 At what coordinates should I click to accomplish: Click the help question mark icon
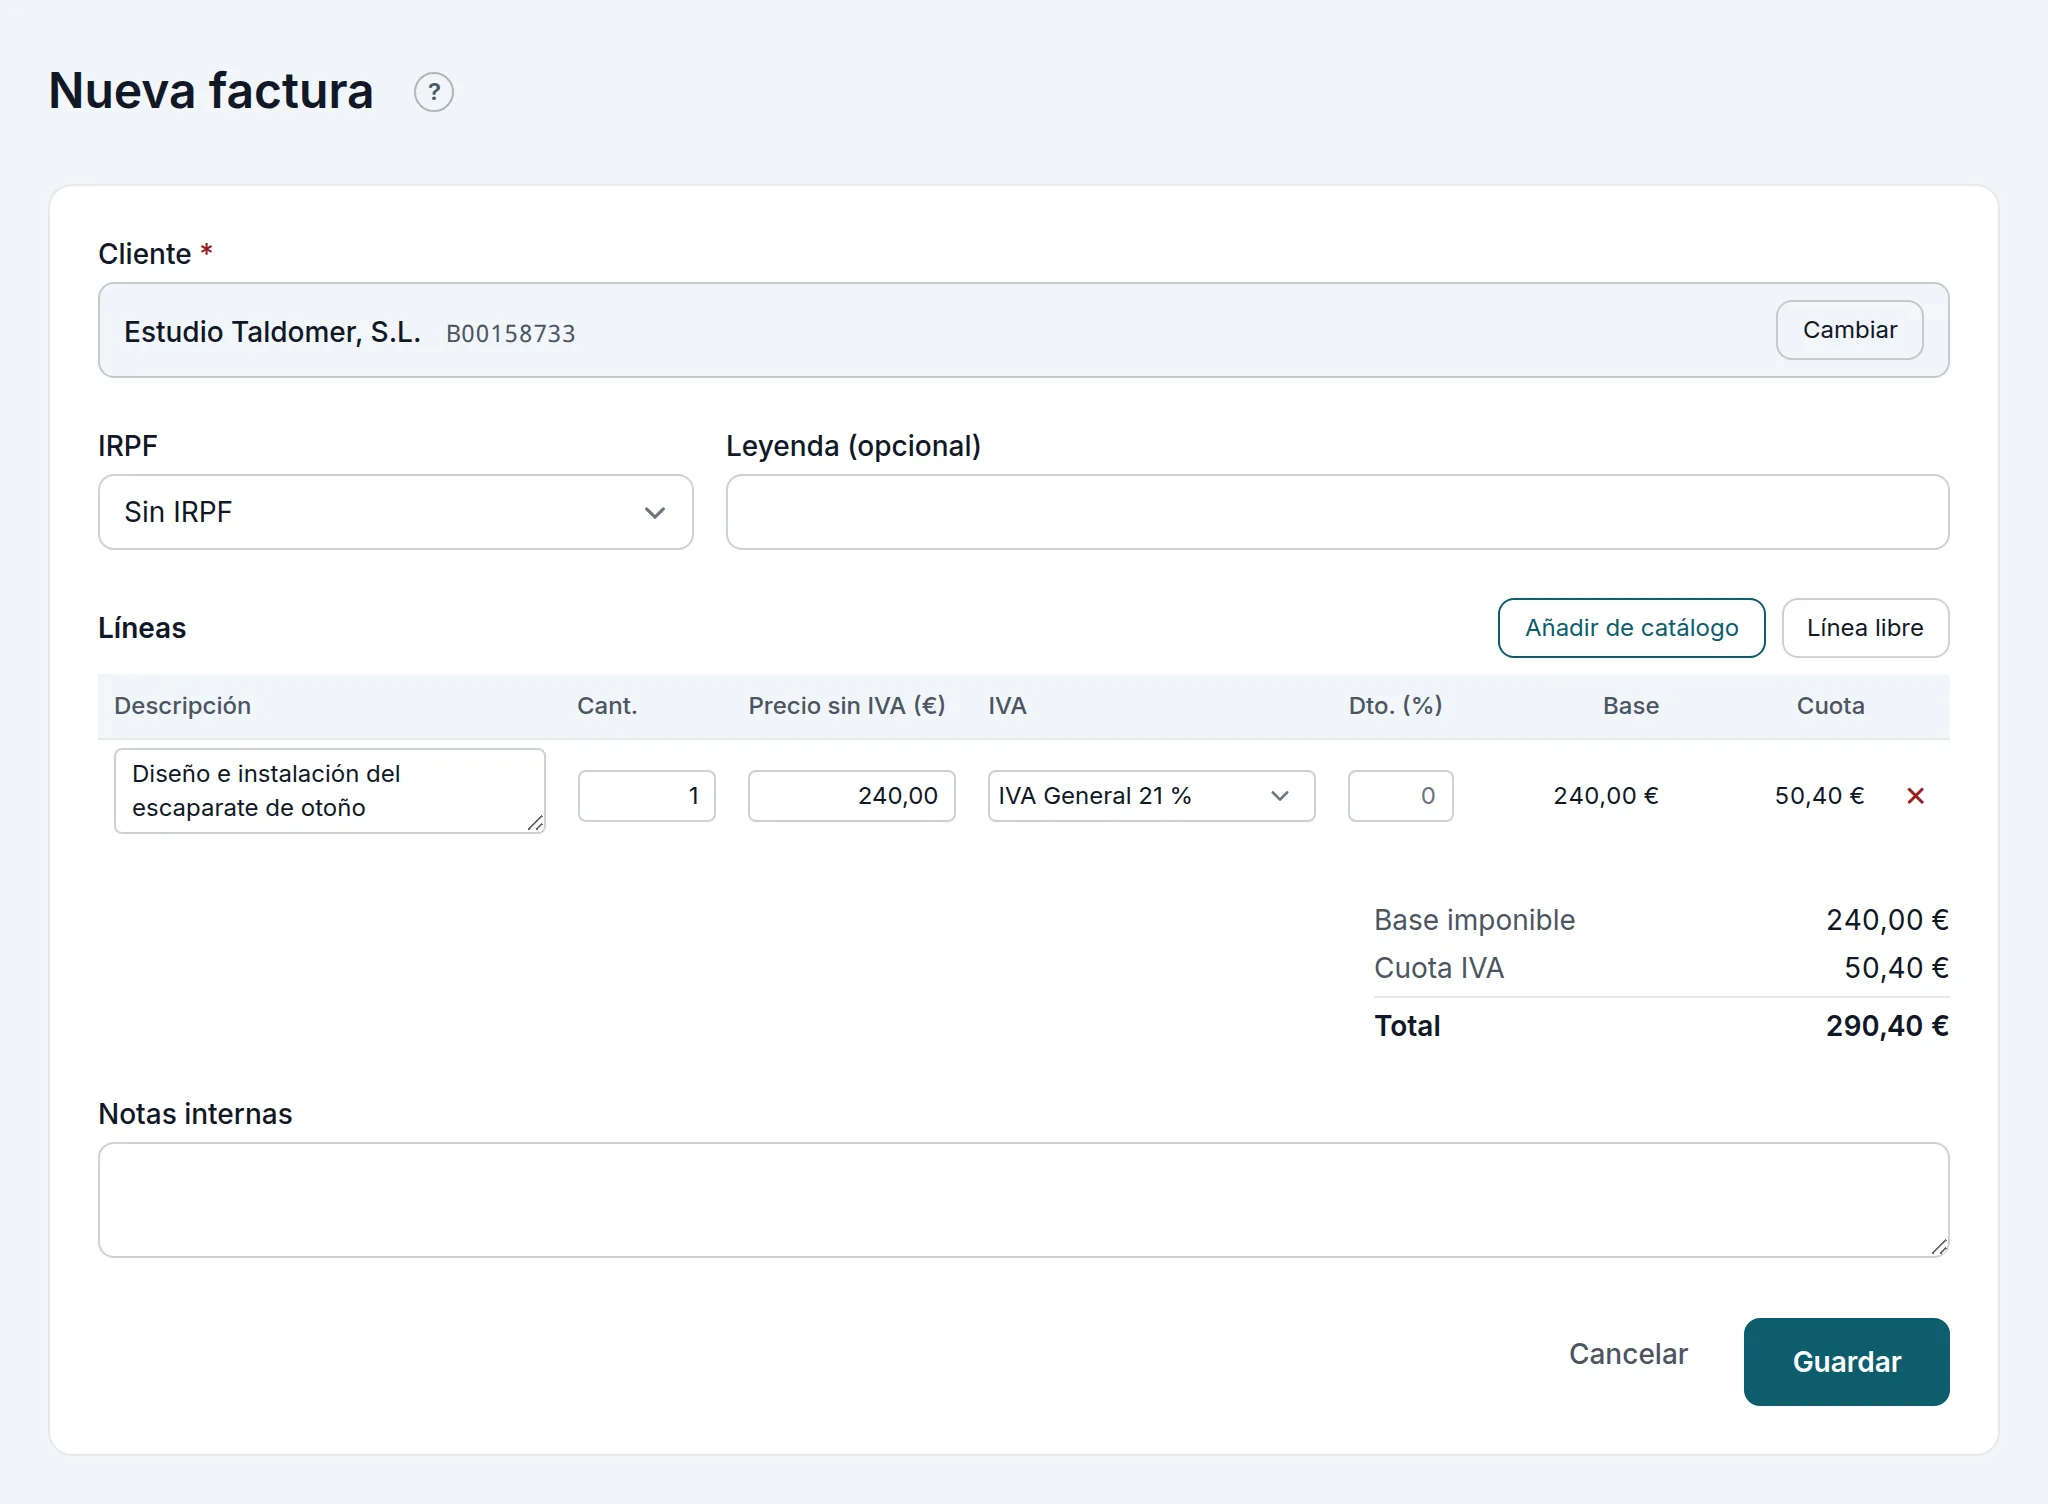point(434,92)
